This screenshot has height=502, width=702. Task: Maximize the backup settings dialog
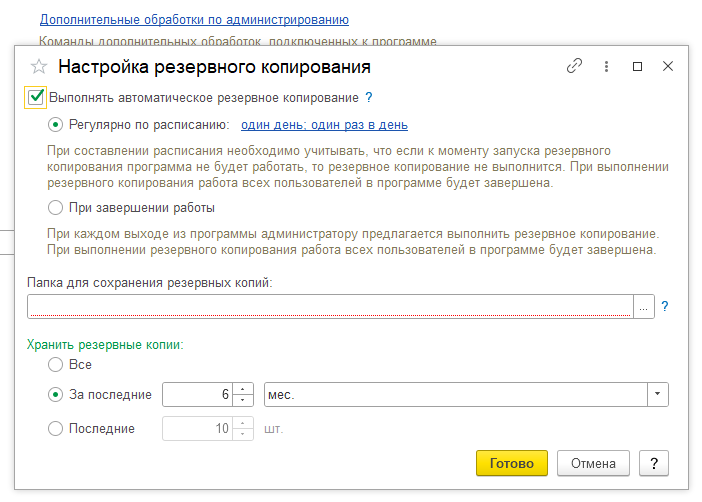point(637,67)
